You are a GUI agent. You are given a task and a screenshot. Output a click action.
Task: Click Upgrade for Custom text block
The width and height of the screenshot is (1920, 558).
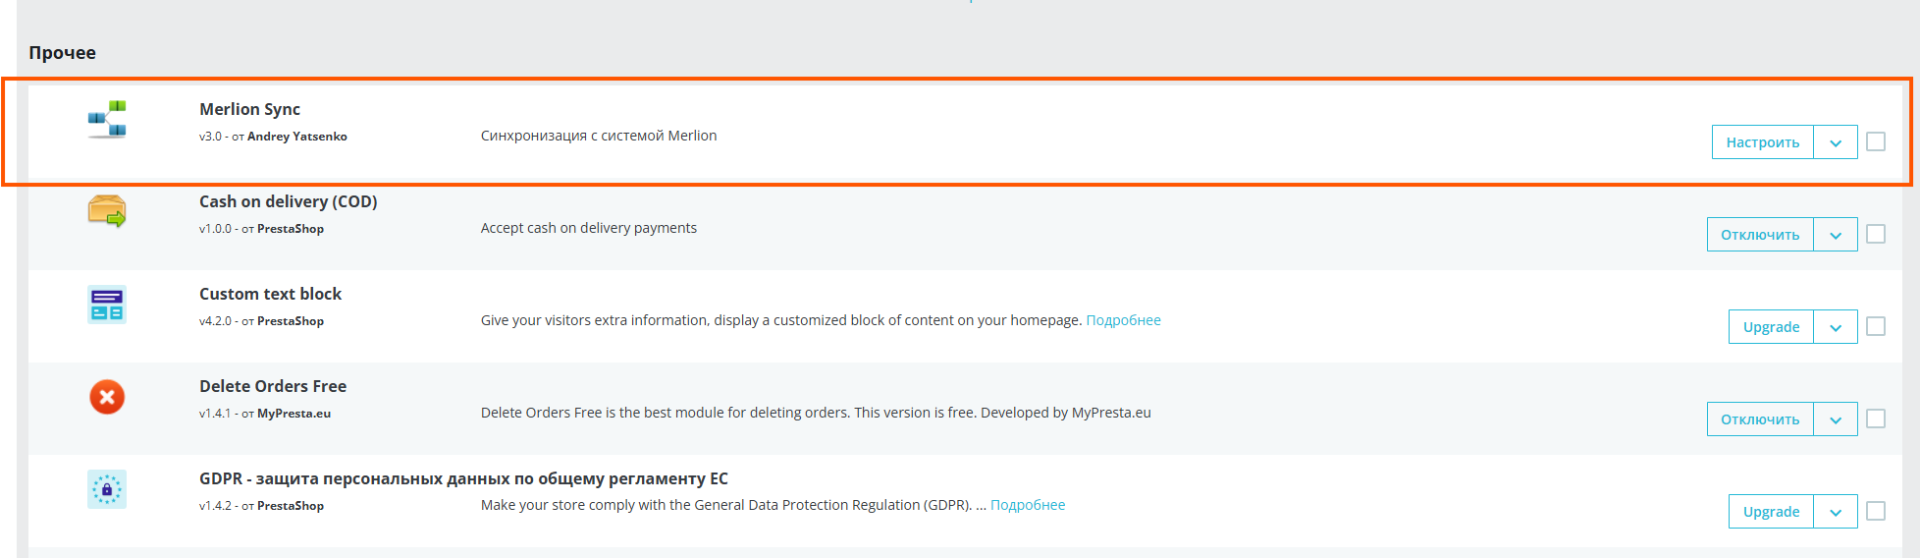pos(1771,327)
